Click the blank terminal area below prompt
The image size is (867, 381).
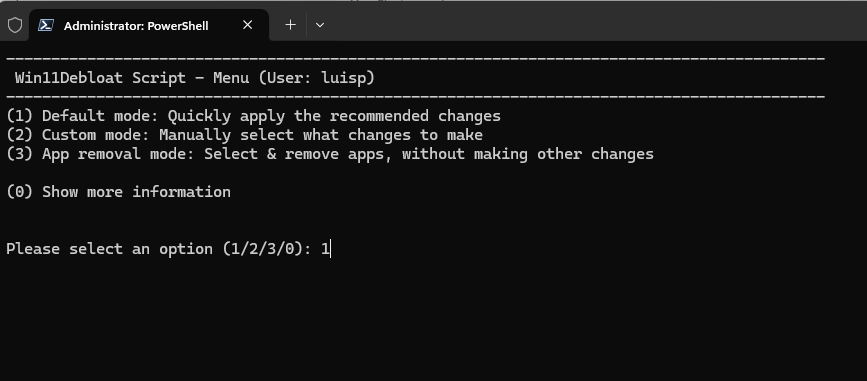pyautogui.click(x=434, y=321)
